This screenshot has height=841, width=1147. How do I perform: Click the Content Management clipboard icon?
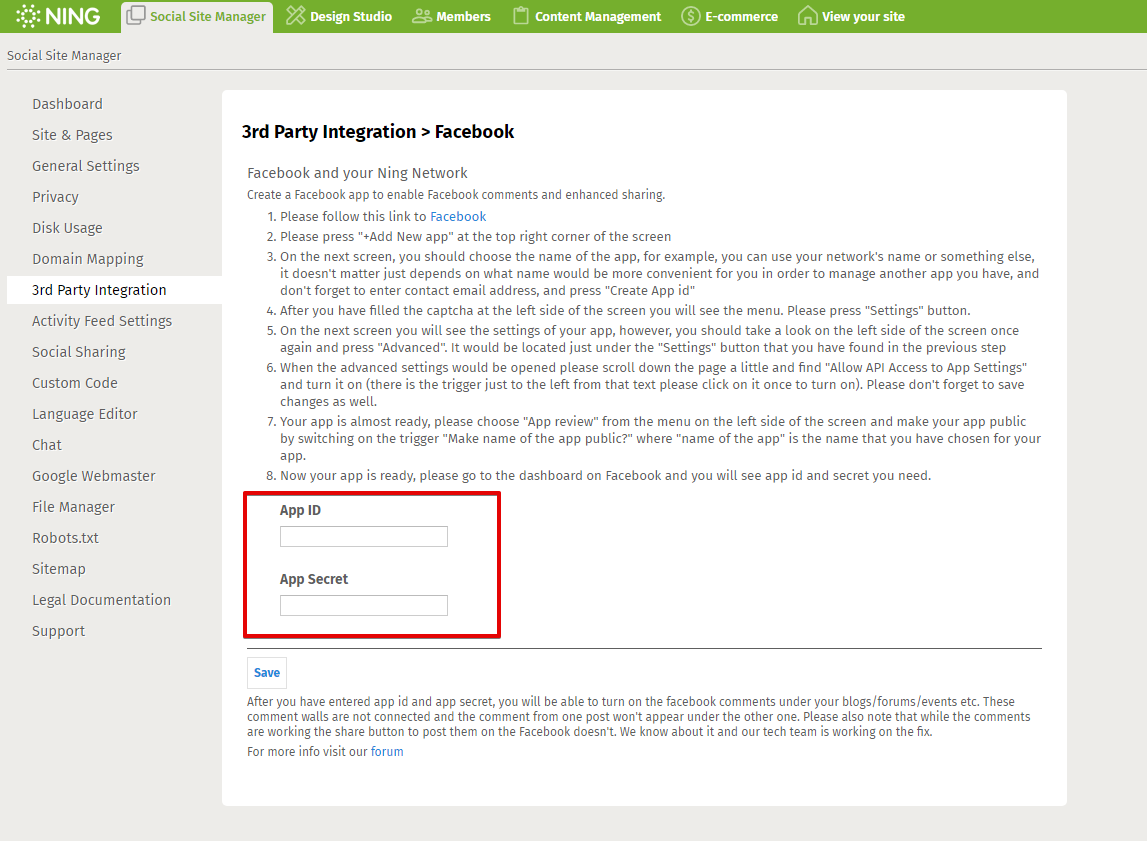pos(521,15)
